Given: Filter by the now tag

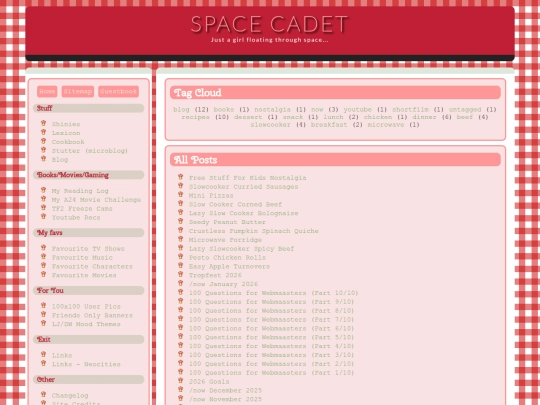Looking at the screenshot, I should click(x=317, y=110).
